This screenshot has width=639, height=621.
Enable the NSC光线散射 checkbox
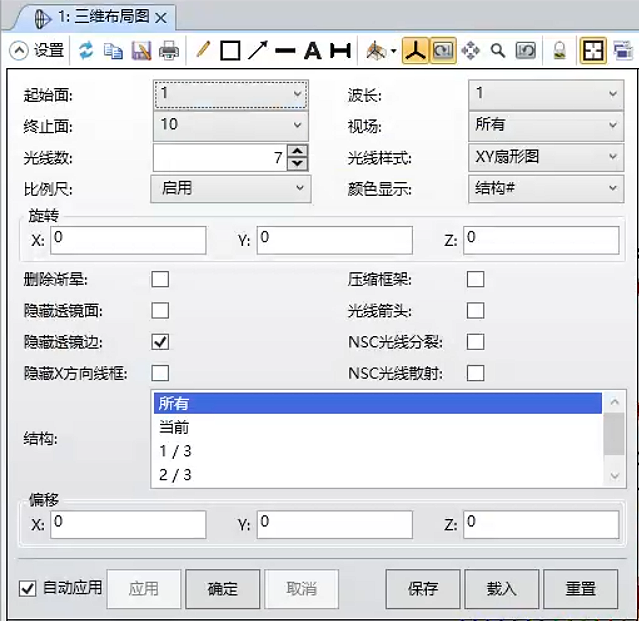point(476,373)
